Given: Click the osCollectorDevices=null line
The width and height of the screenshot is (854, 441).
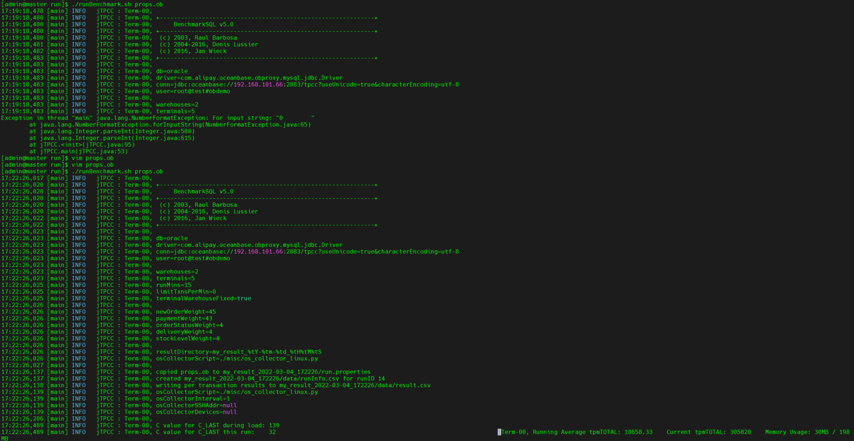Looking at the screenshot, I should point(119,412).
